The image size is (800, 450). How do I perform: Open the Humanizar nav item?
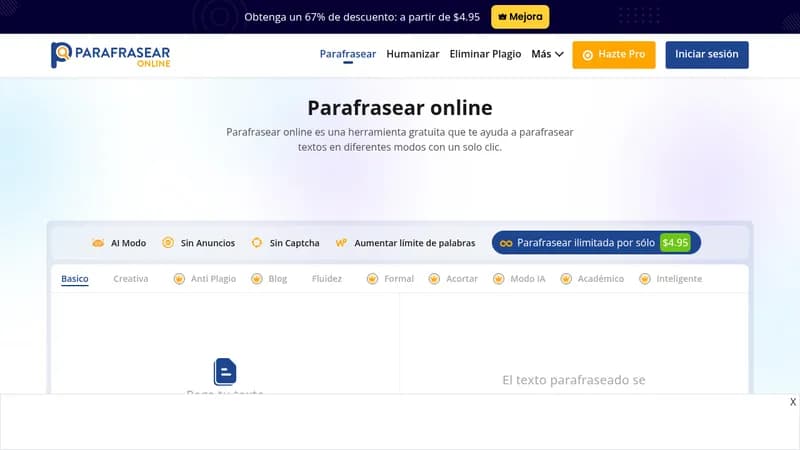[x=413, y=54]
